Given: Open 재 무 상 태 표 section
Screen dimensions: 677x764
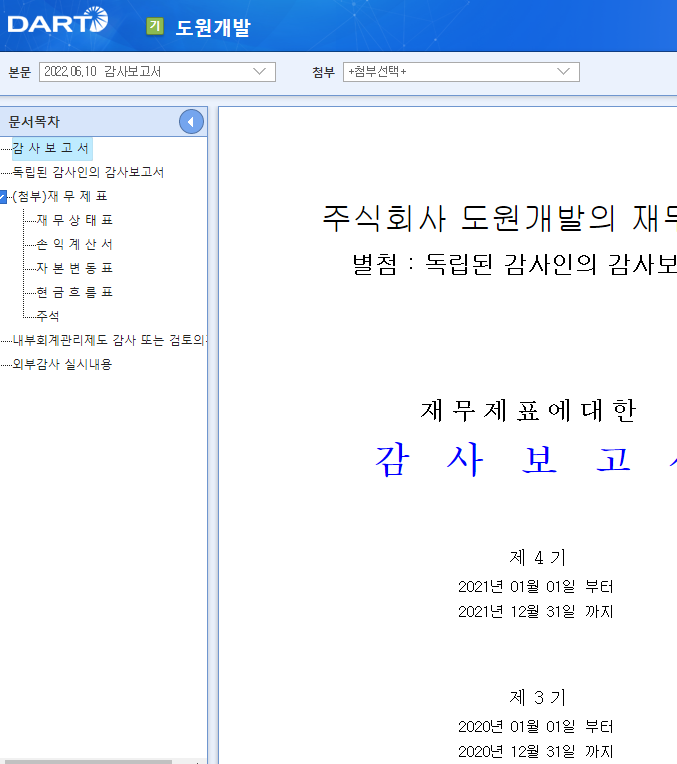Looking at the screenshot, I should coord(75,220).
